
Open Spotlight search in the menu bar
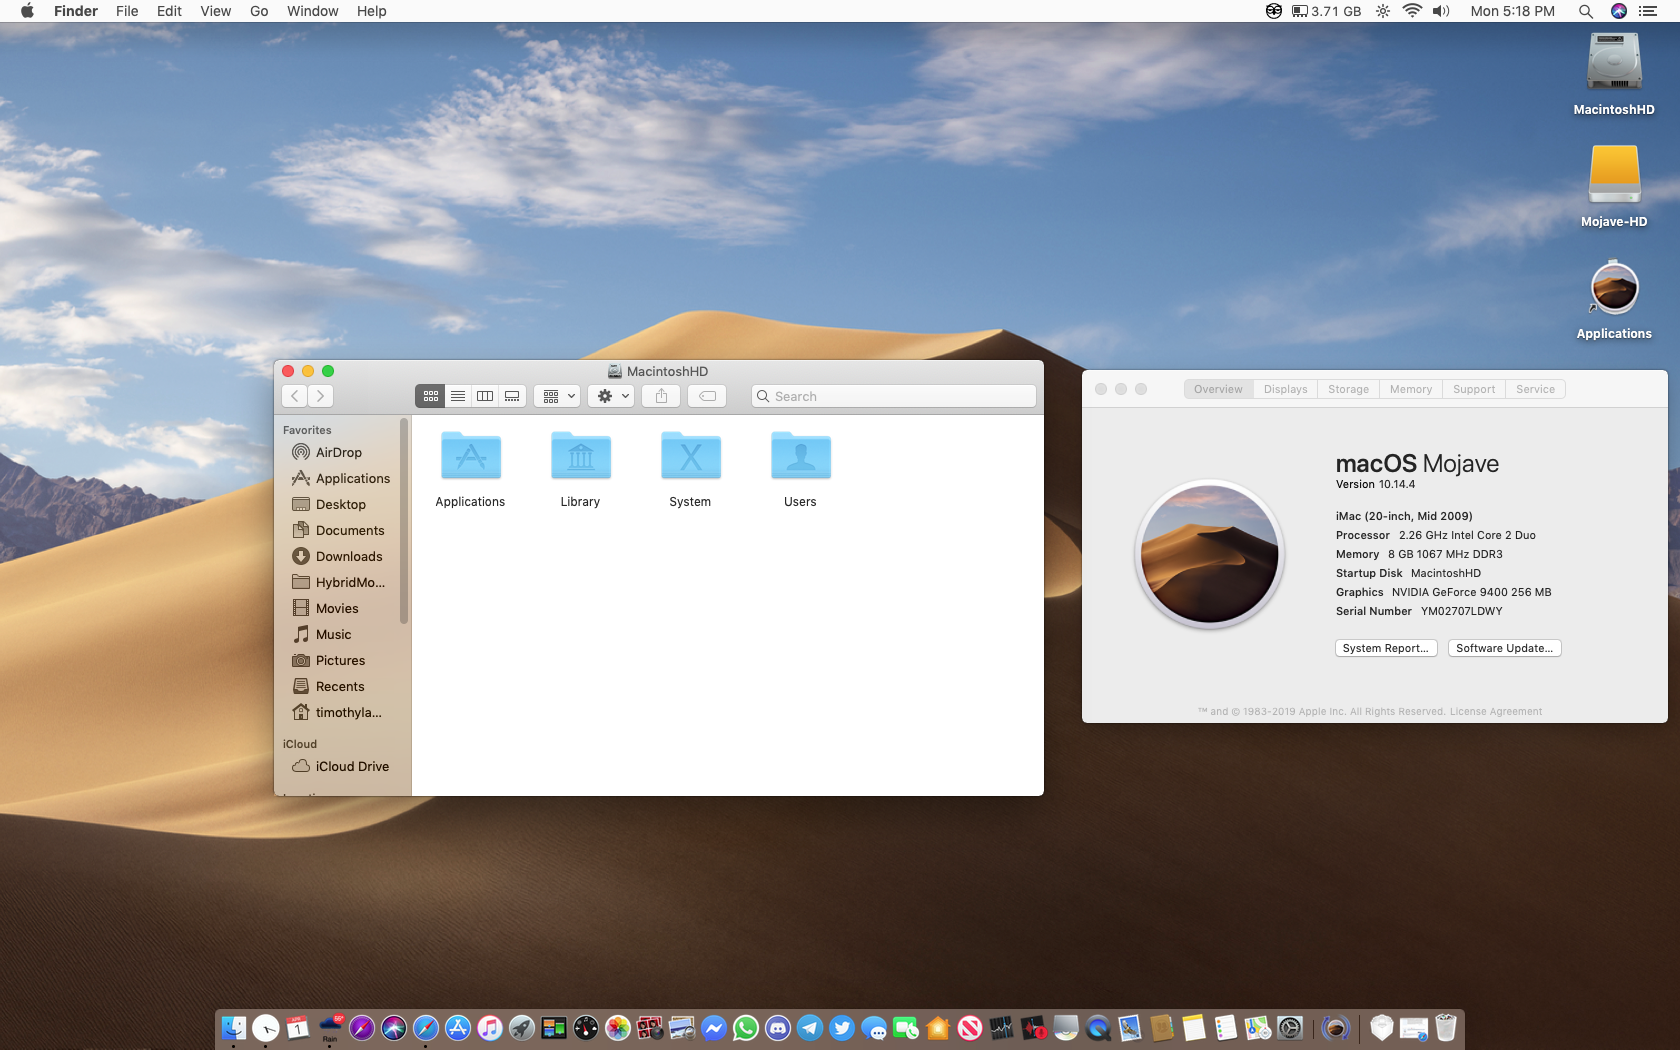point(1585,11)
